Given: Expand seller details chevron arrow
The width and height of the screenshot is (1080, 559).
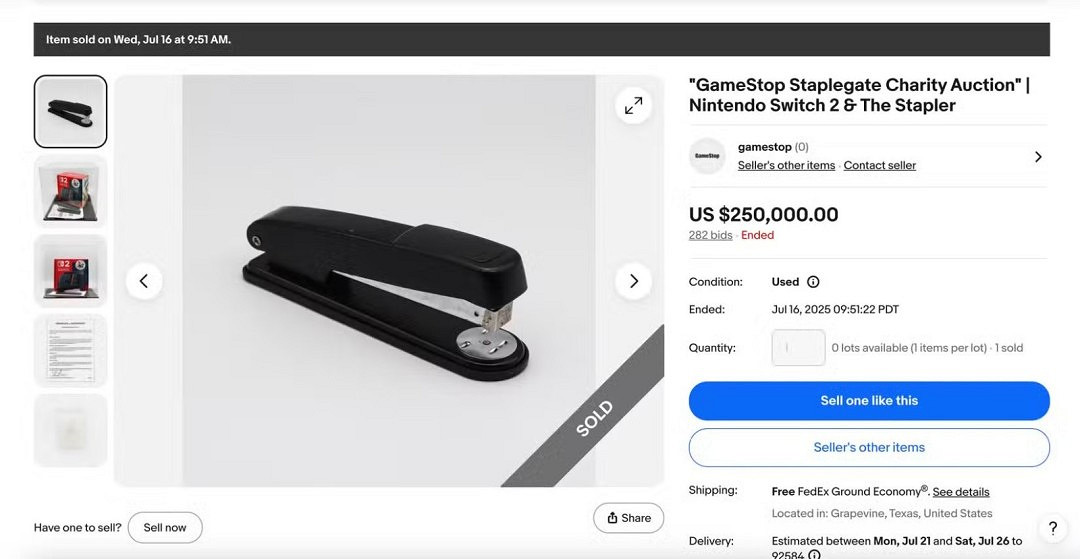Looking at the screenshot, I should [x=1038, y=157].
